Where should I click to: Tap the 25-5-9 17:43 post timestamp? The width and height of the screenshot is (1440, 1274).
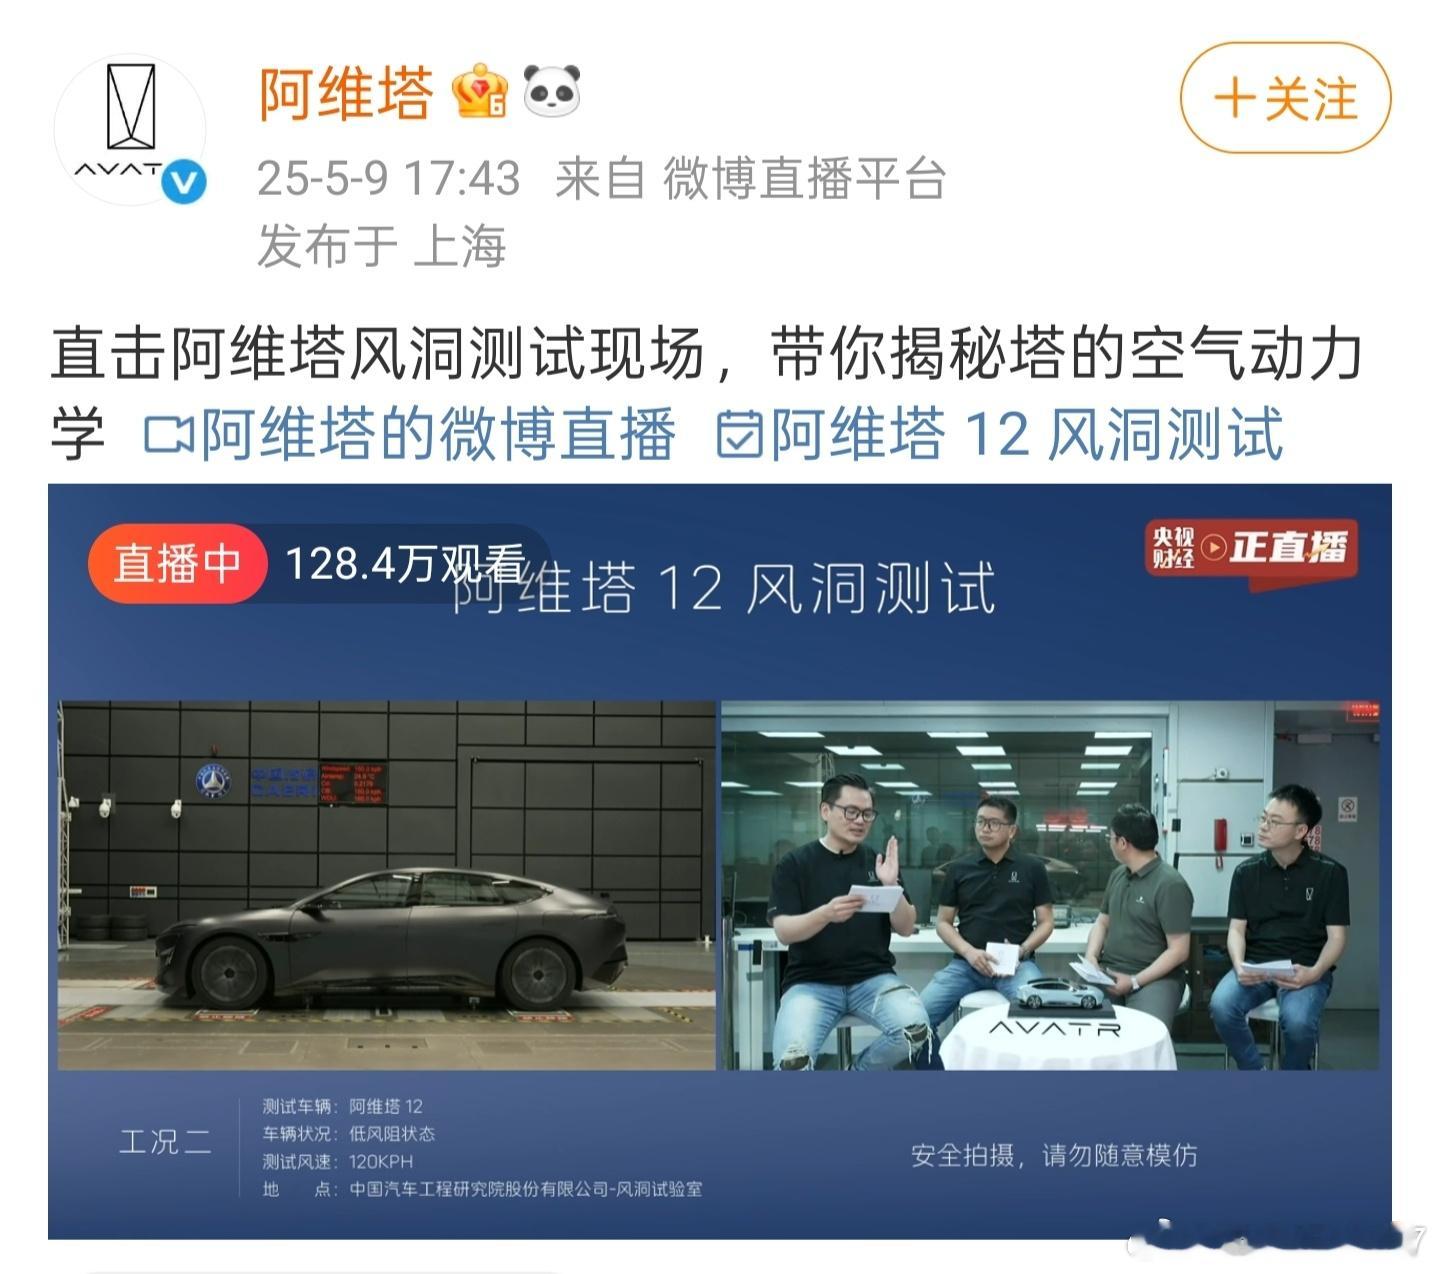click(388, 179)
